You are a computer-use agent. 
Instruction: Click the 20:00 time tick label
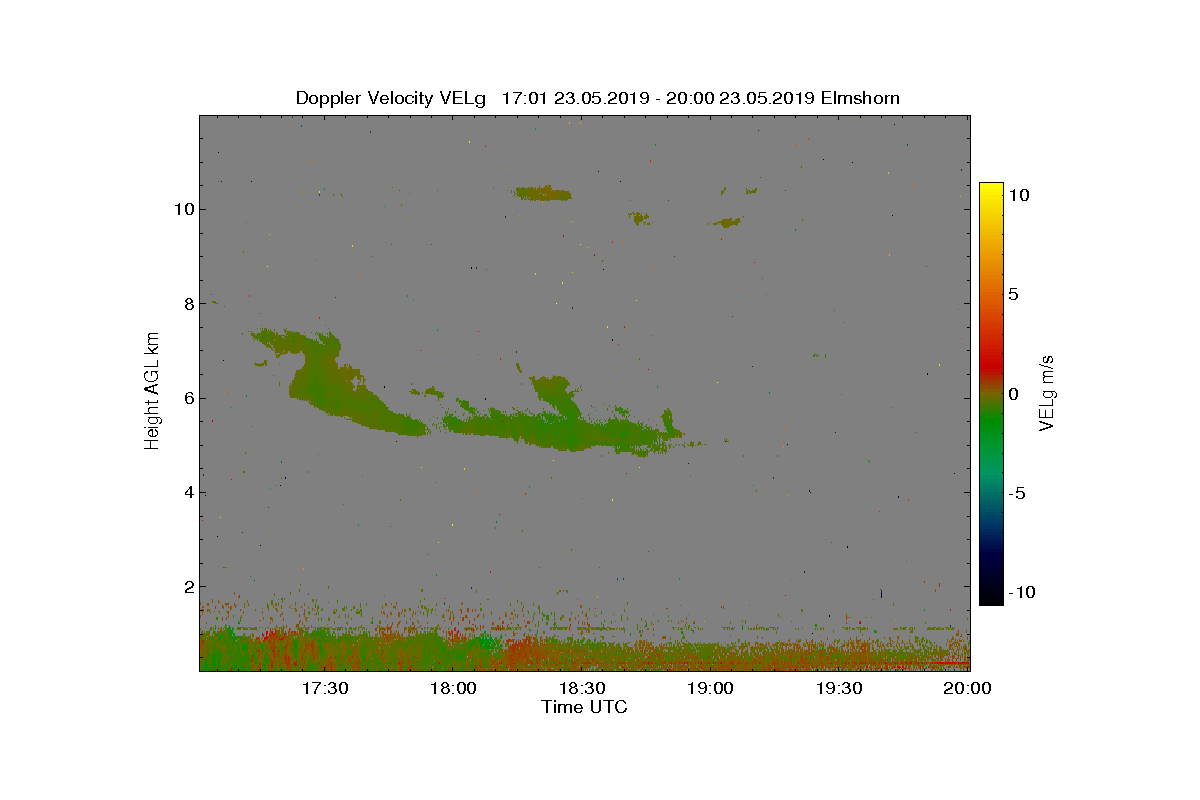point(968,688)
